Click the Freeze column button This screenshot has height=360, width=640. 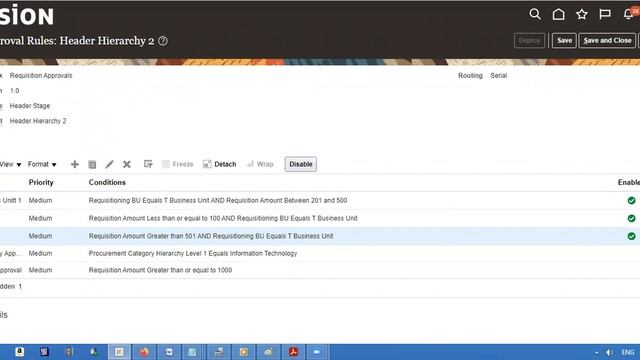tap(178, 164)
